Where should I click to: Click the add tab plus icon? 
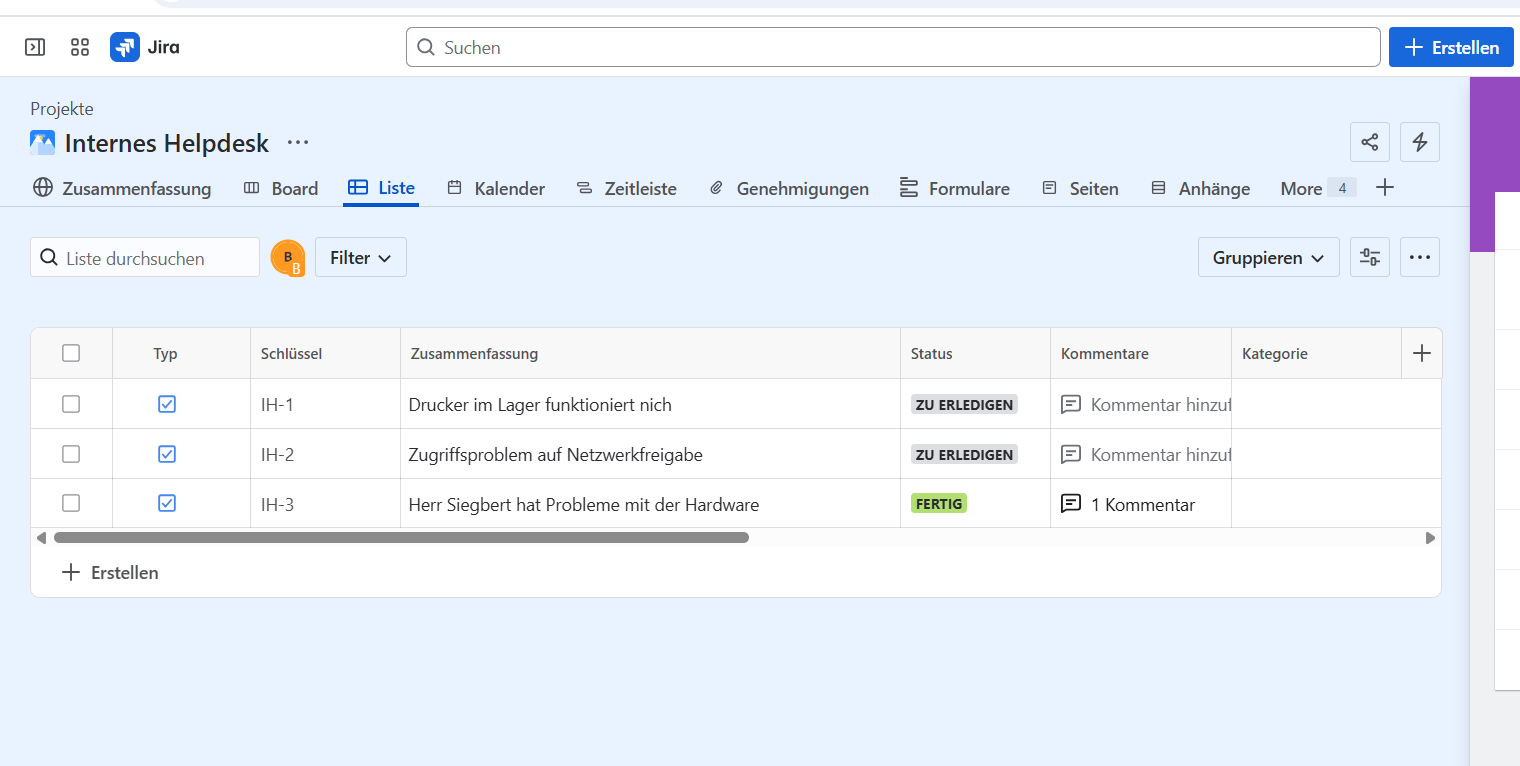pyautogui.click(x=1385, y=188)
